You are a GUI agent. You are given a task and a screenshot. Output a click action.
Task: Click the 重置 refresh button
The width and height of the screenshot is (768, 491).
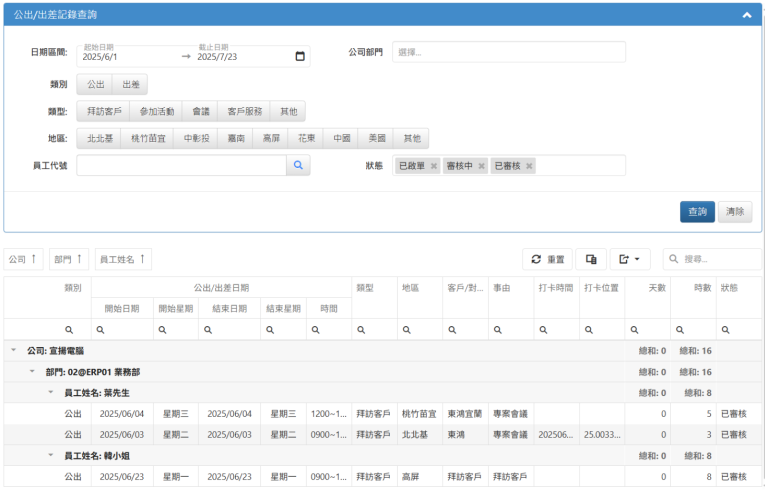548,259
